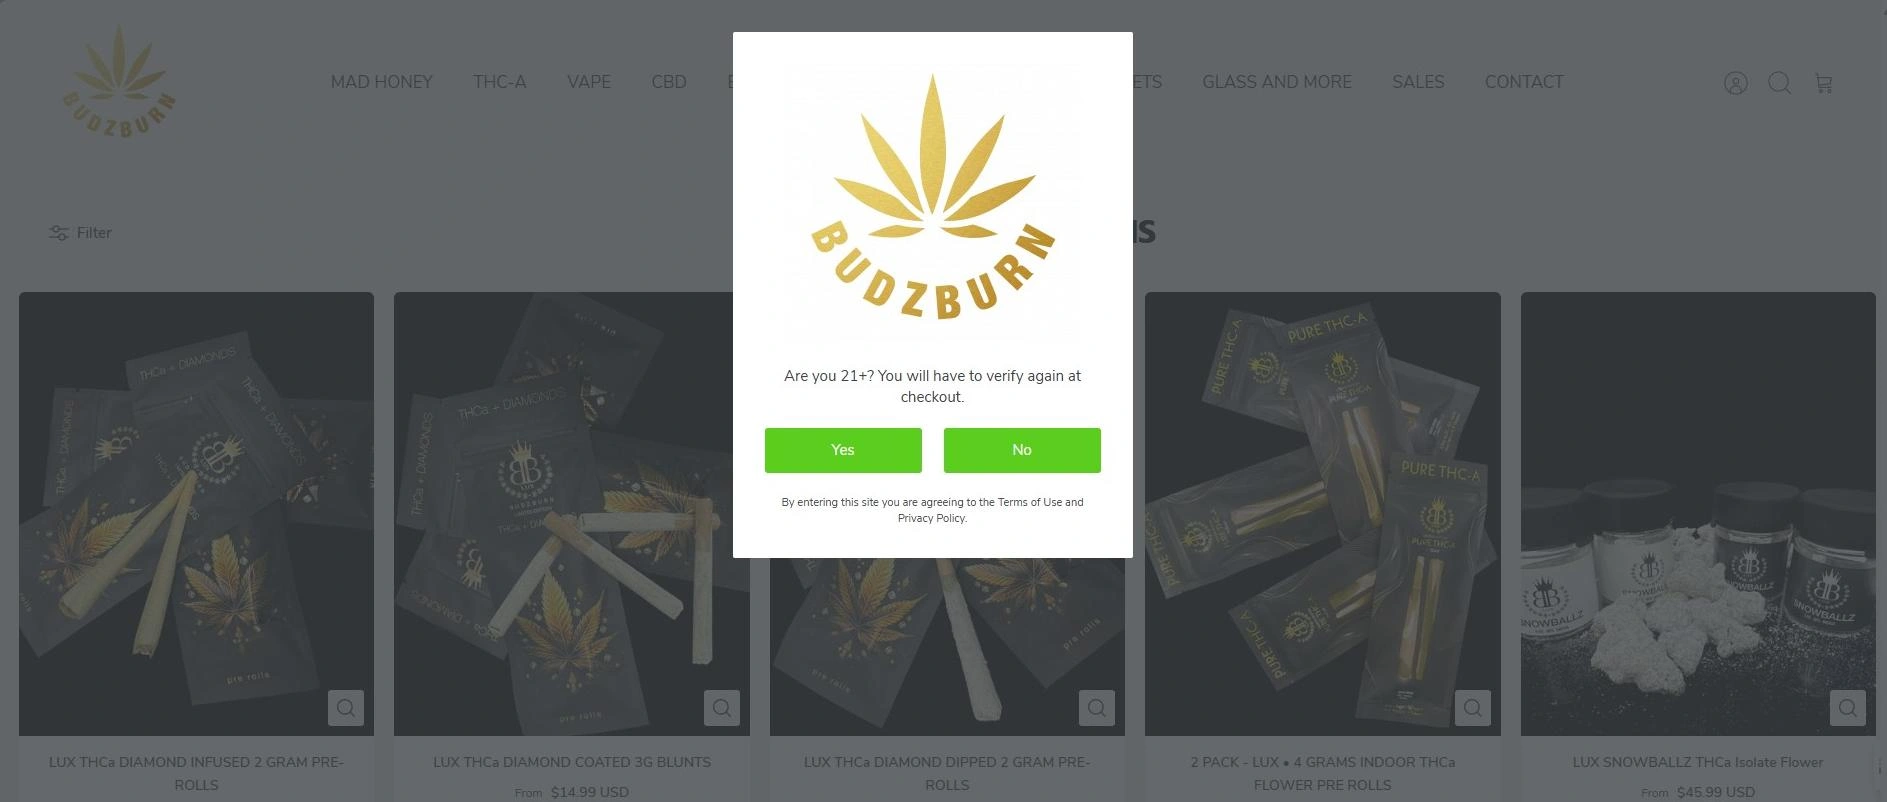Screen dimensions: 1887x802
Task: Open the THC-A menu item
Action: point(500,82)
